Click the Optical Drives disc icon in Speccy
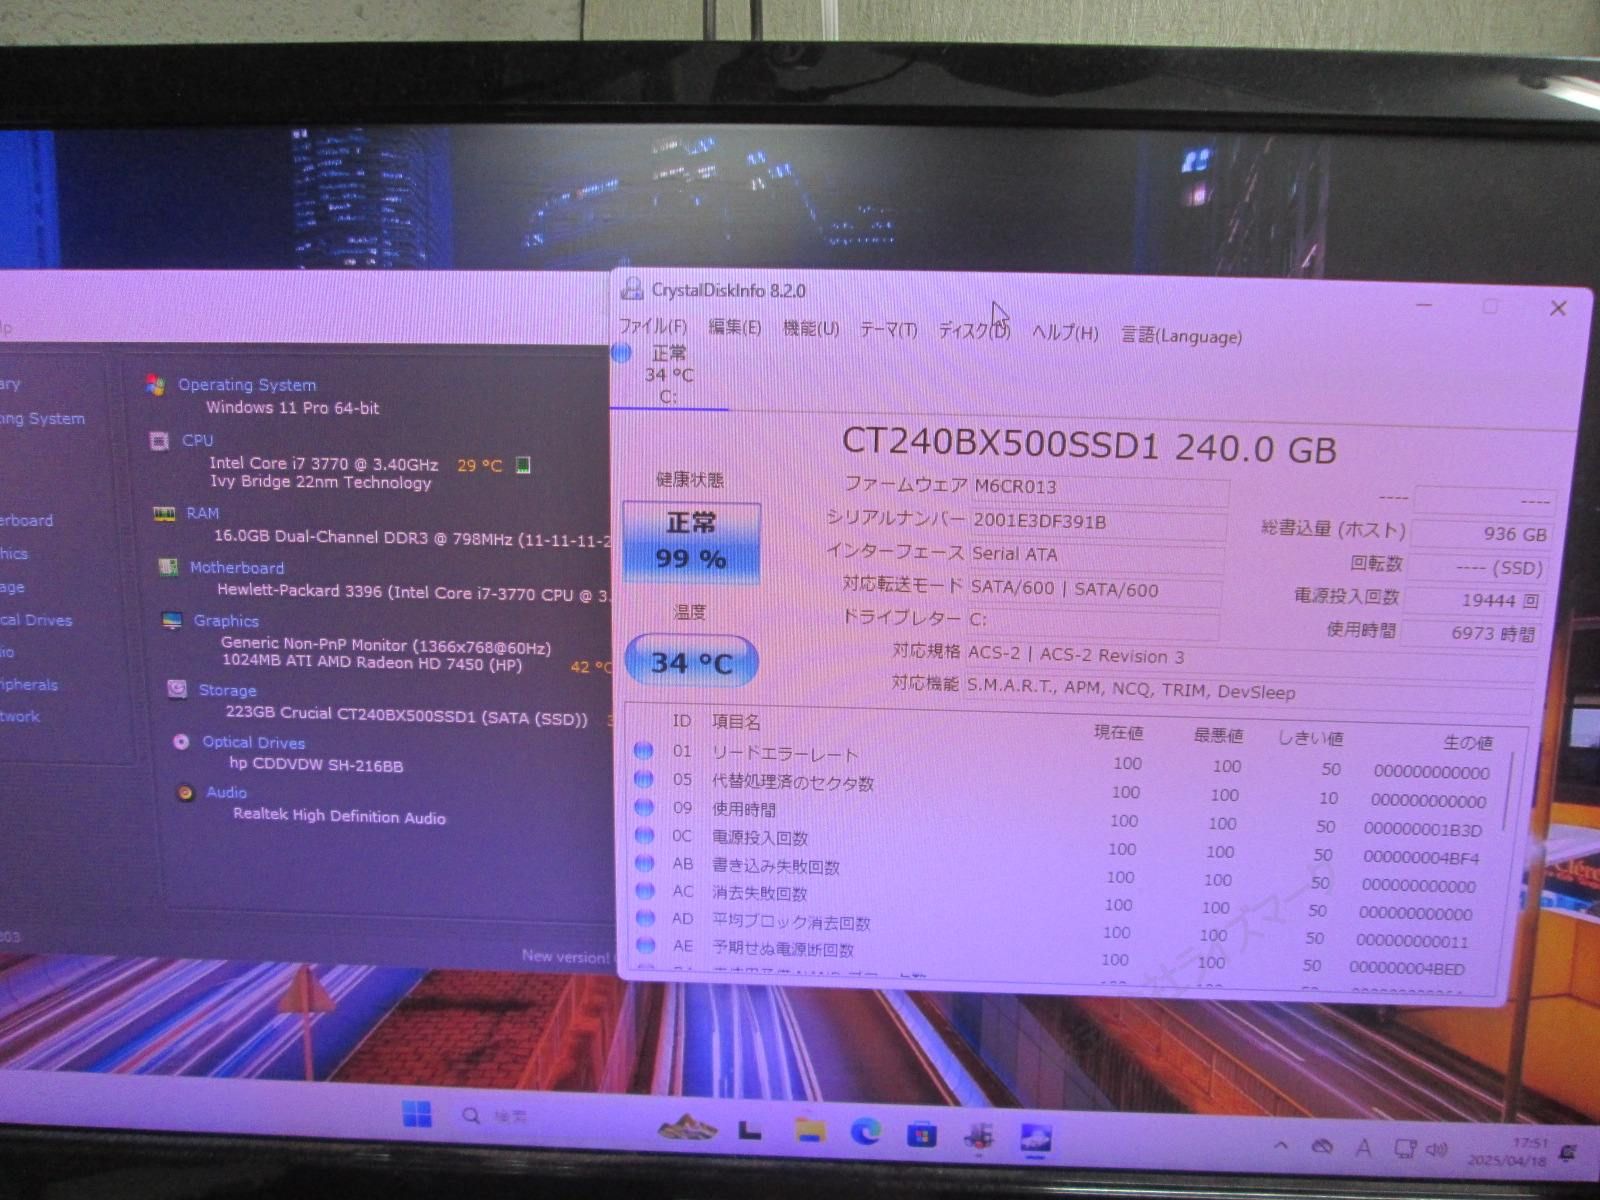Image resolution: width=1600 pixels, height=1200 pixels. point(181,742)
